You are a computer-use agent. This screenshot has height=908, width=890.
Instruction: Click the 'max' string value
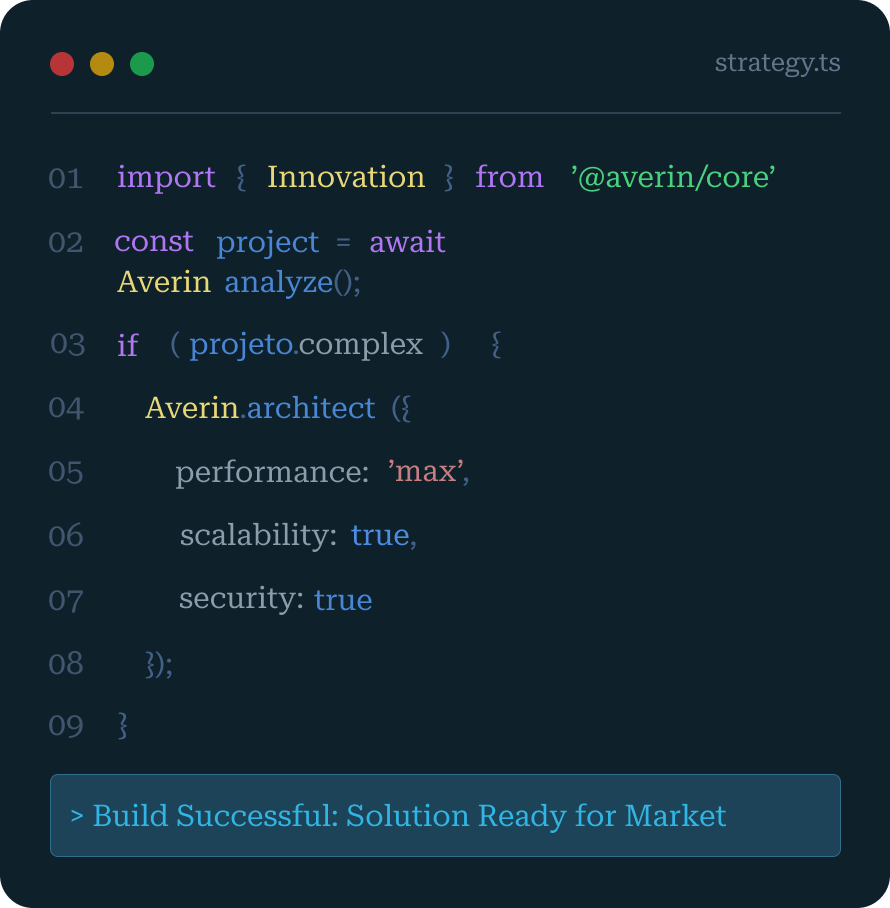(426, 471)
